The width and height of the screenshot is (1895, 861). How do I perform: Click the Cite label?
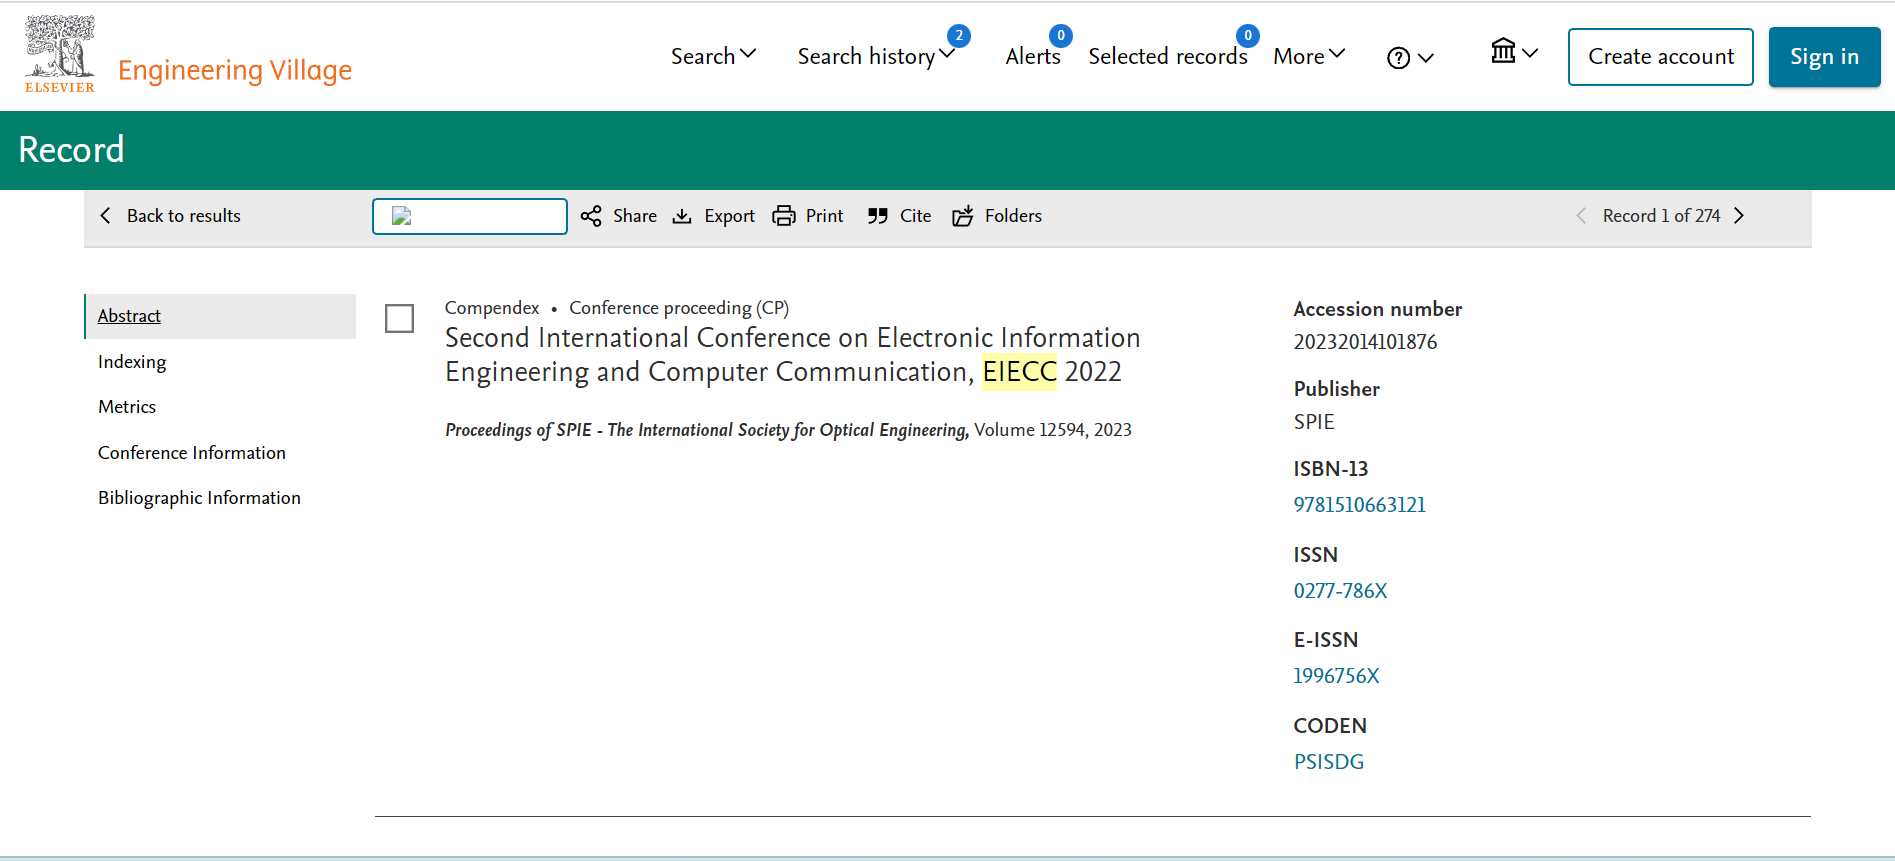[915, 216]
